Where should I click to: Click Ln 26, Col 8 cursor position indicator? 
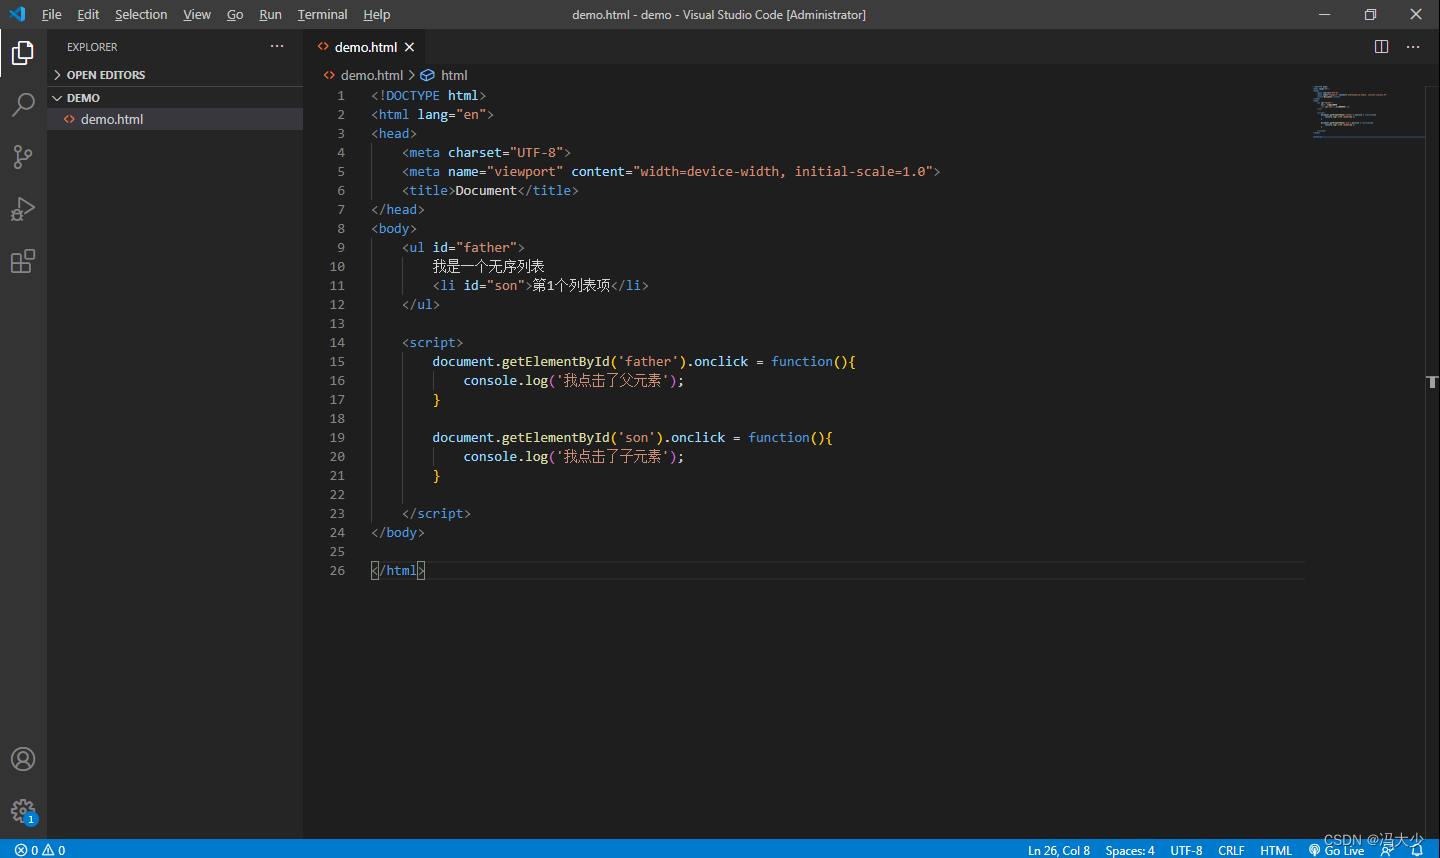(x=1059, y=850)
